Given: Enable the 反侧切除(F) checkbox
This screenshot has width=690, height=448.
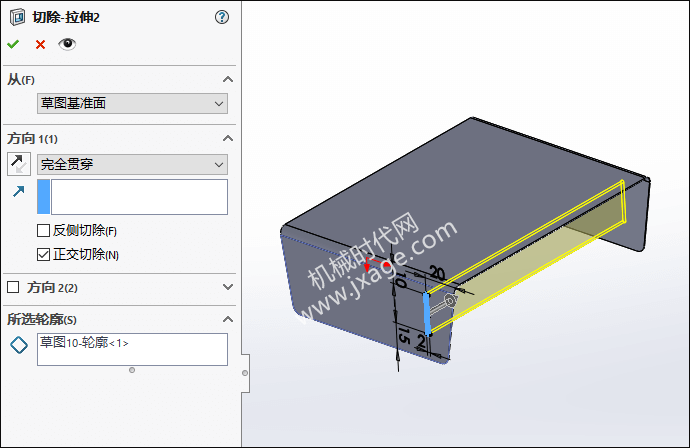Looking at the screenshot, I should tap(43, 231).
